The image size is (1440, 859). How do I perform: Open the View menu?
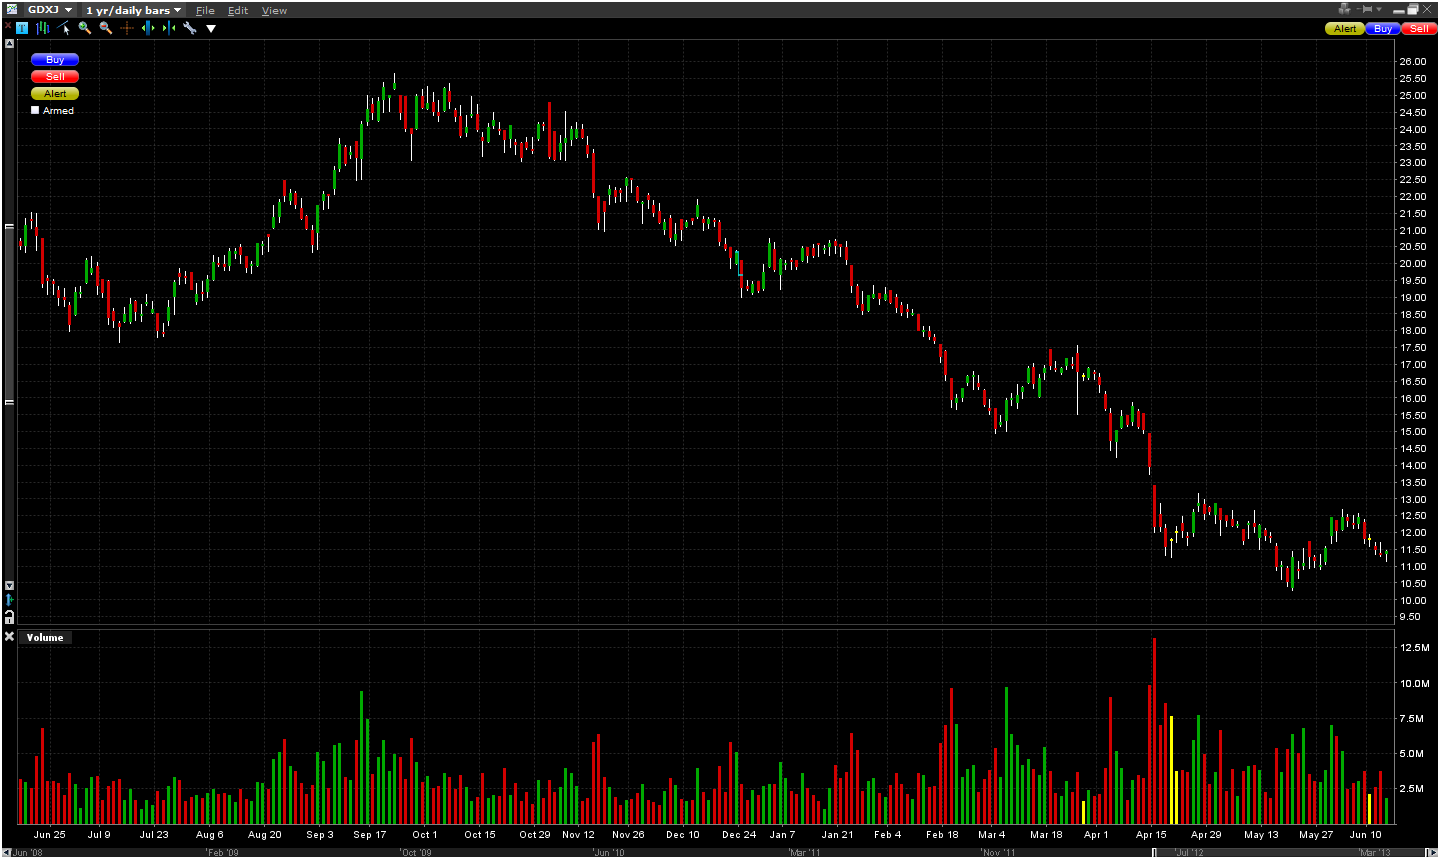[274, 11]
